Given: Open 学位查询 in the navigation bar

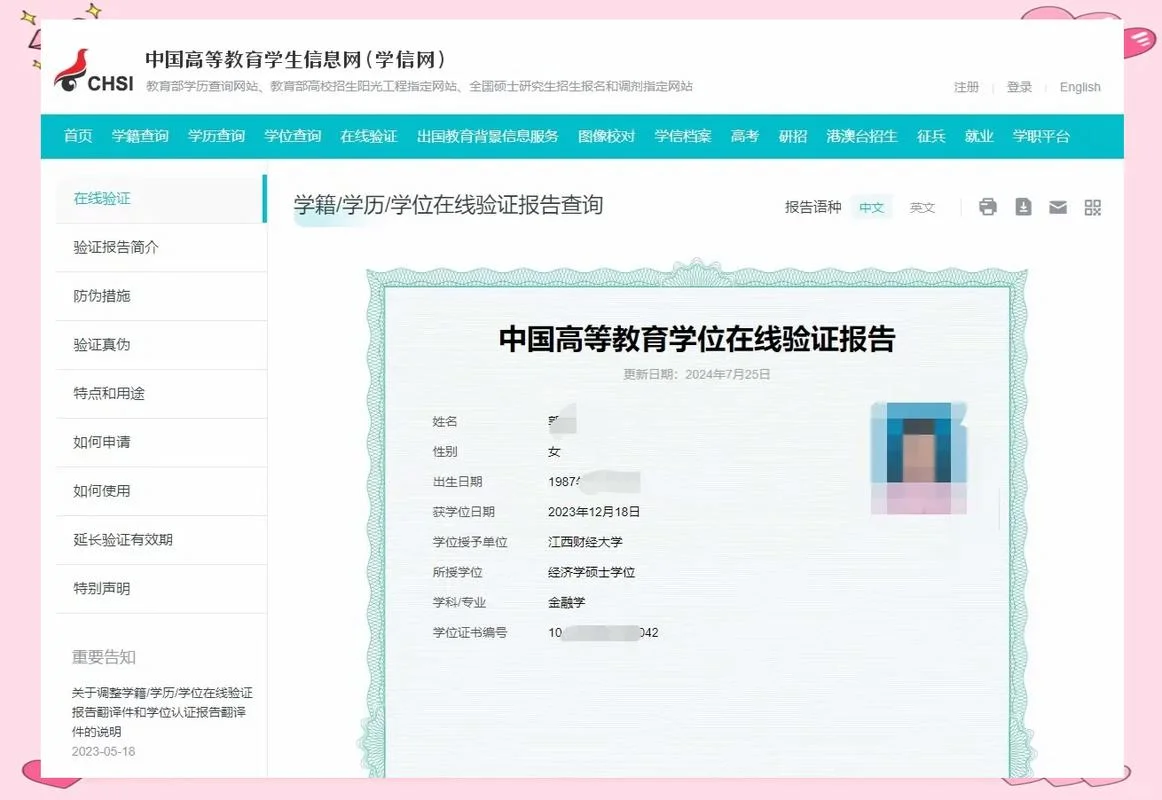Looking at the screenshot, I should pos(293,136).
